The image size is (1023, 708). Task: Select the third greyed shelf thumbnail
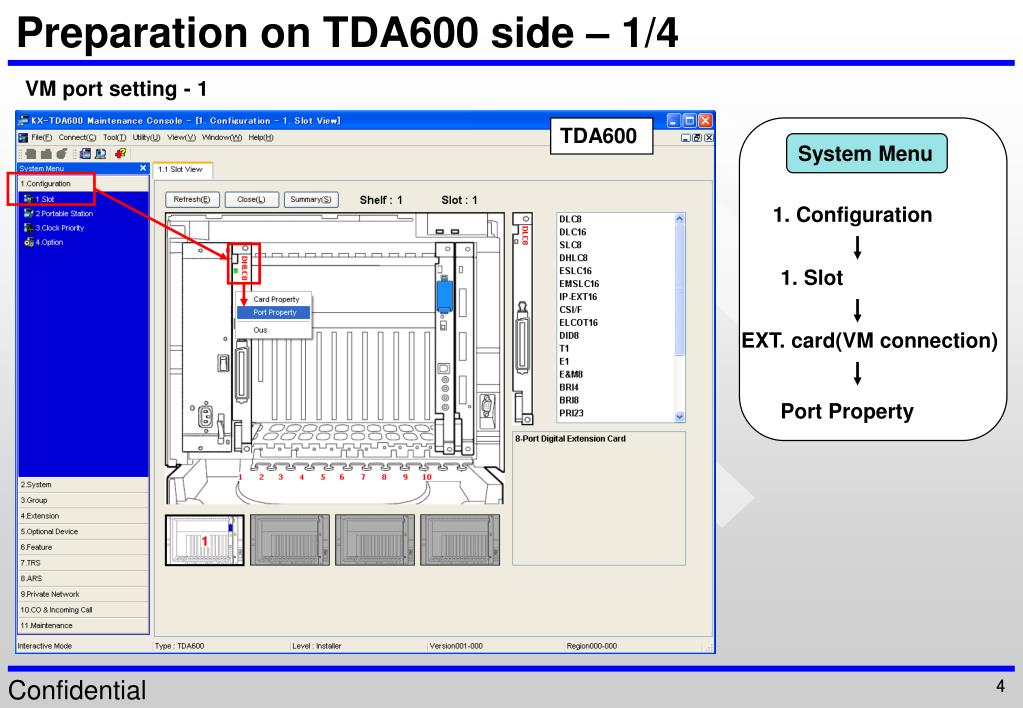point(374,540)
